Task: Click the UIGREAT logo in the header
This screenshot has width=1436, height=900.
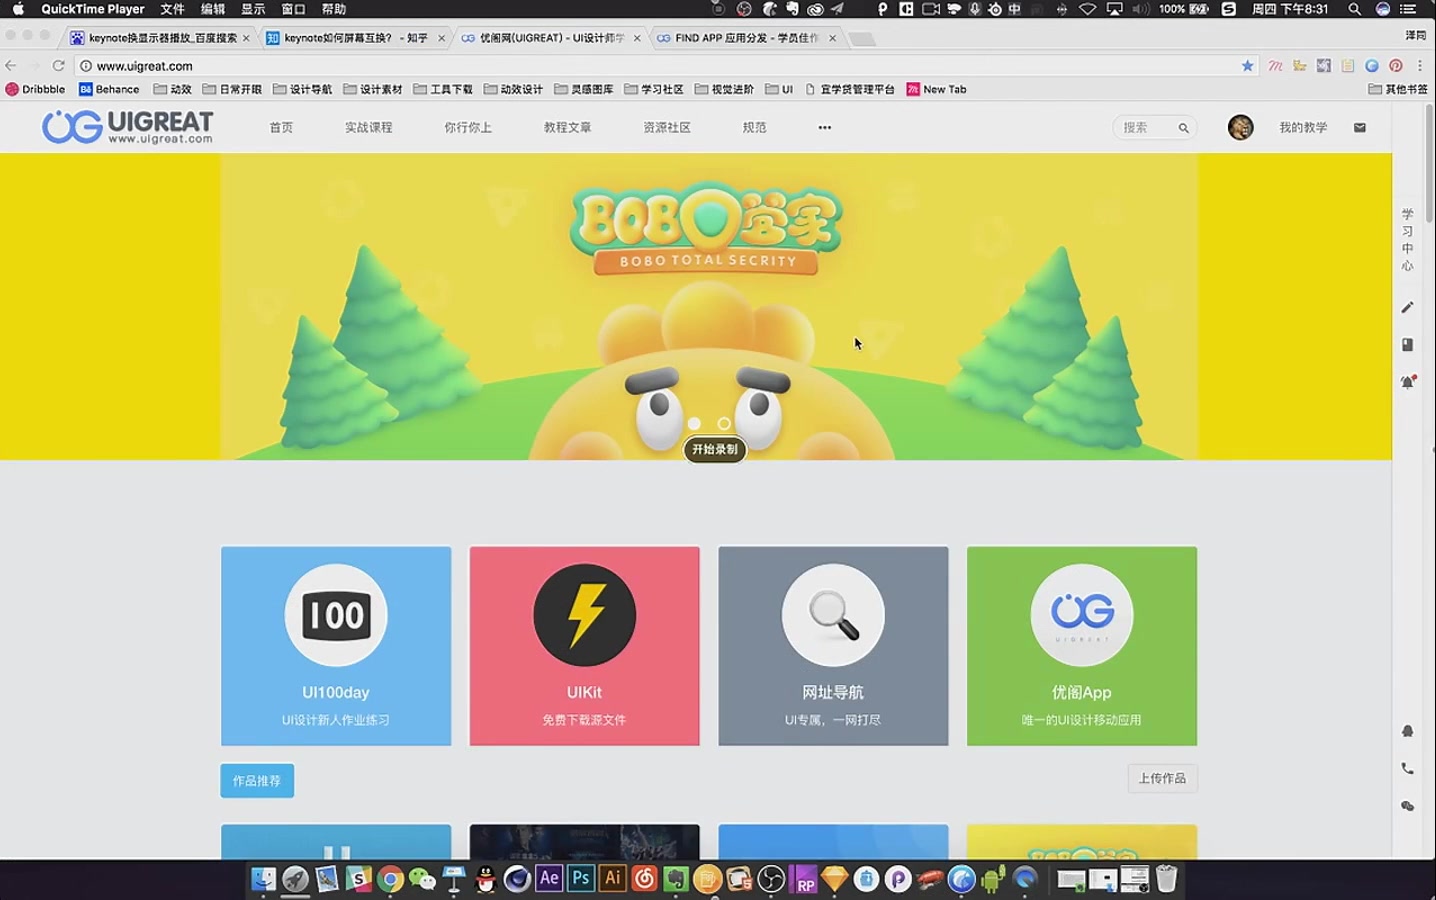Action: (127, 127)
